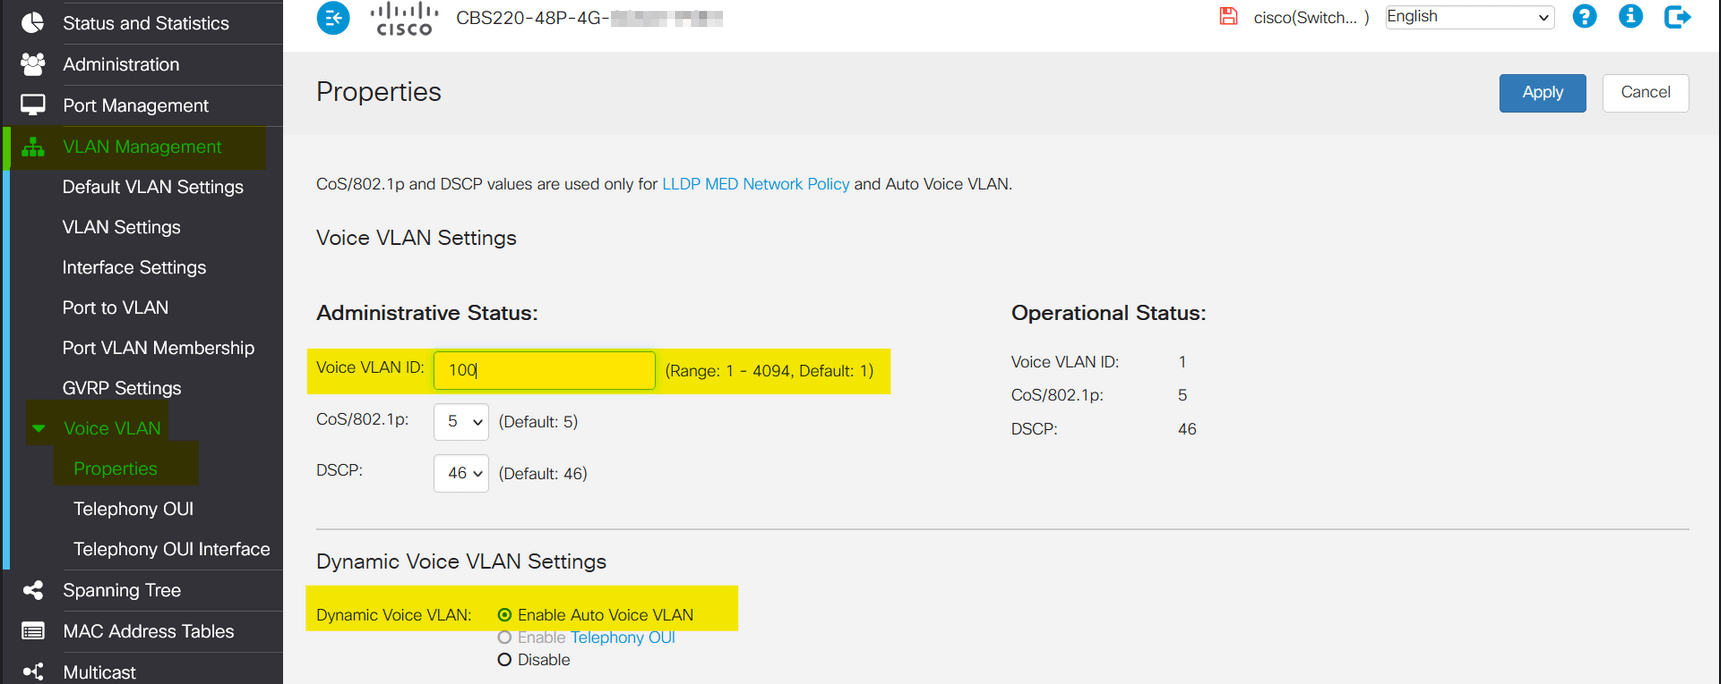Click the info about icon

[x=1630, y=17]
